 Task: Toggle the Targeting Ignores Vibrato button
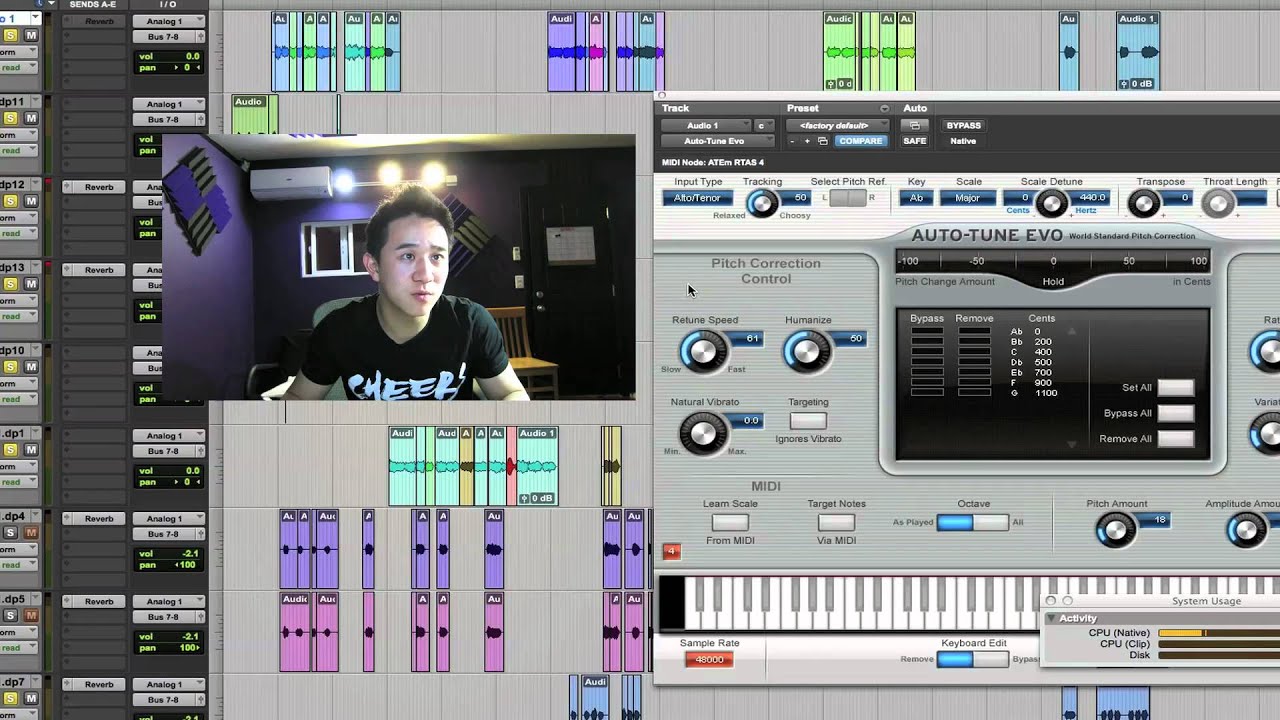pos(807,421)
